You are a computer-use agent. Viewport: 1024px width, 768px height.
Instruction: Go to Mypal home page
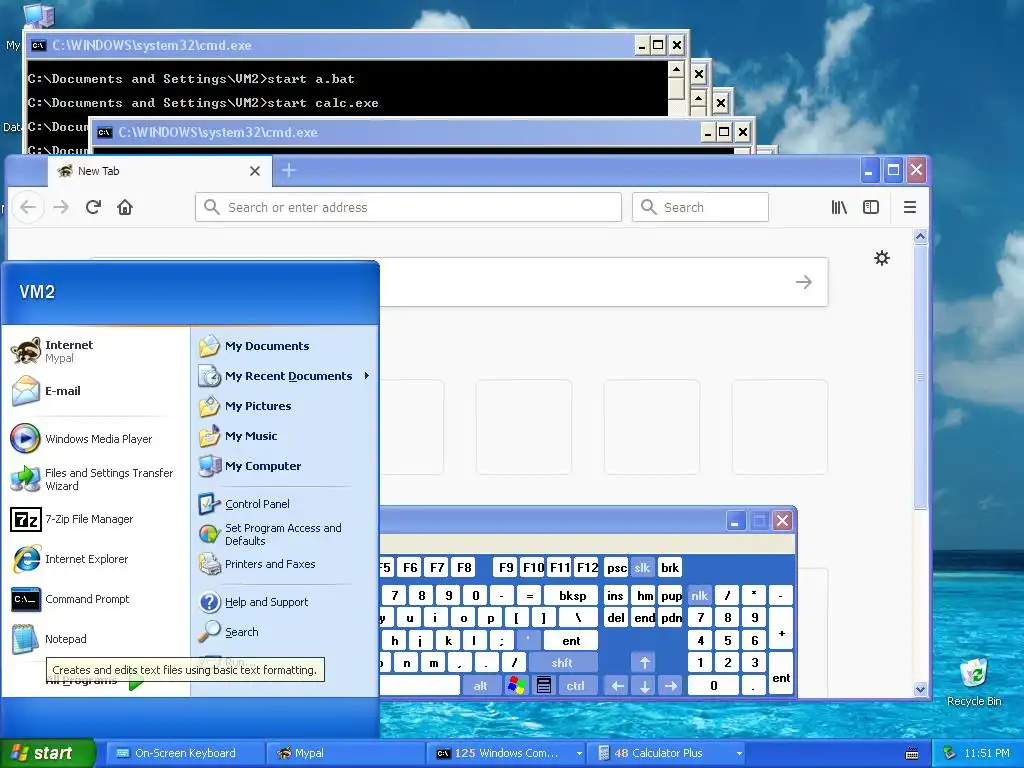(125, 207)
